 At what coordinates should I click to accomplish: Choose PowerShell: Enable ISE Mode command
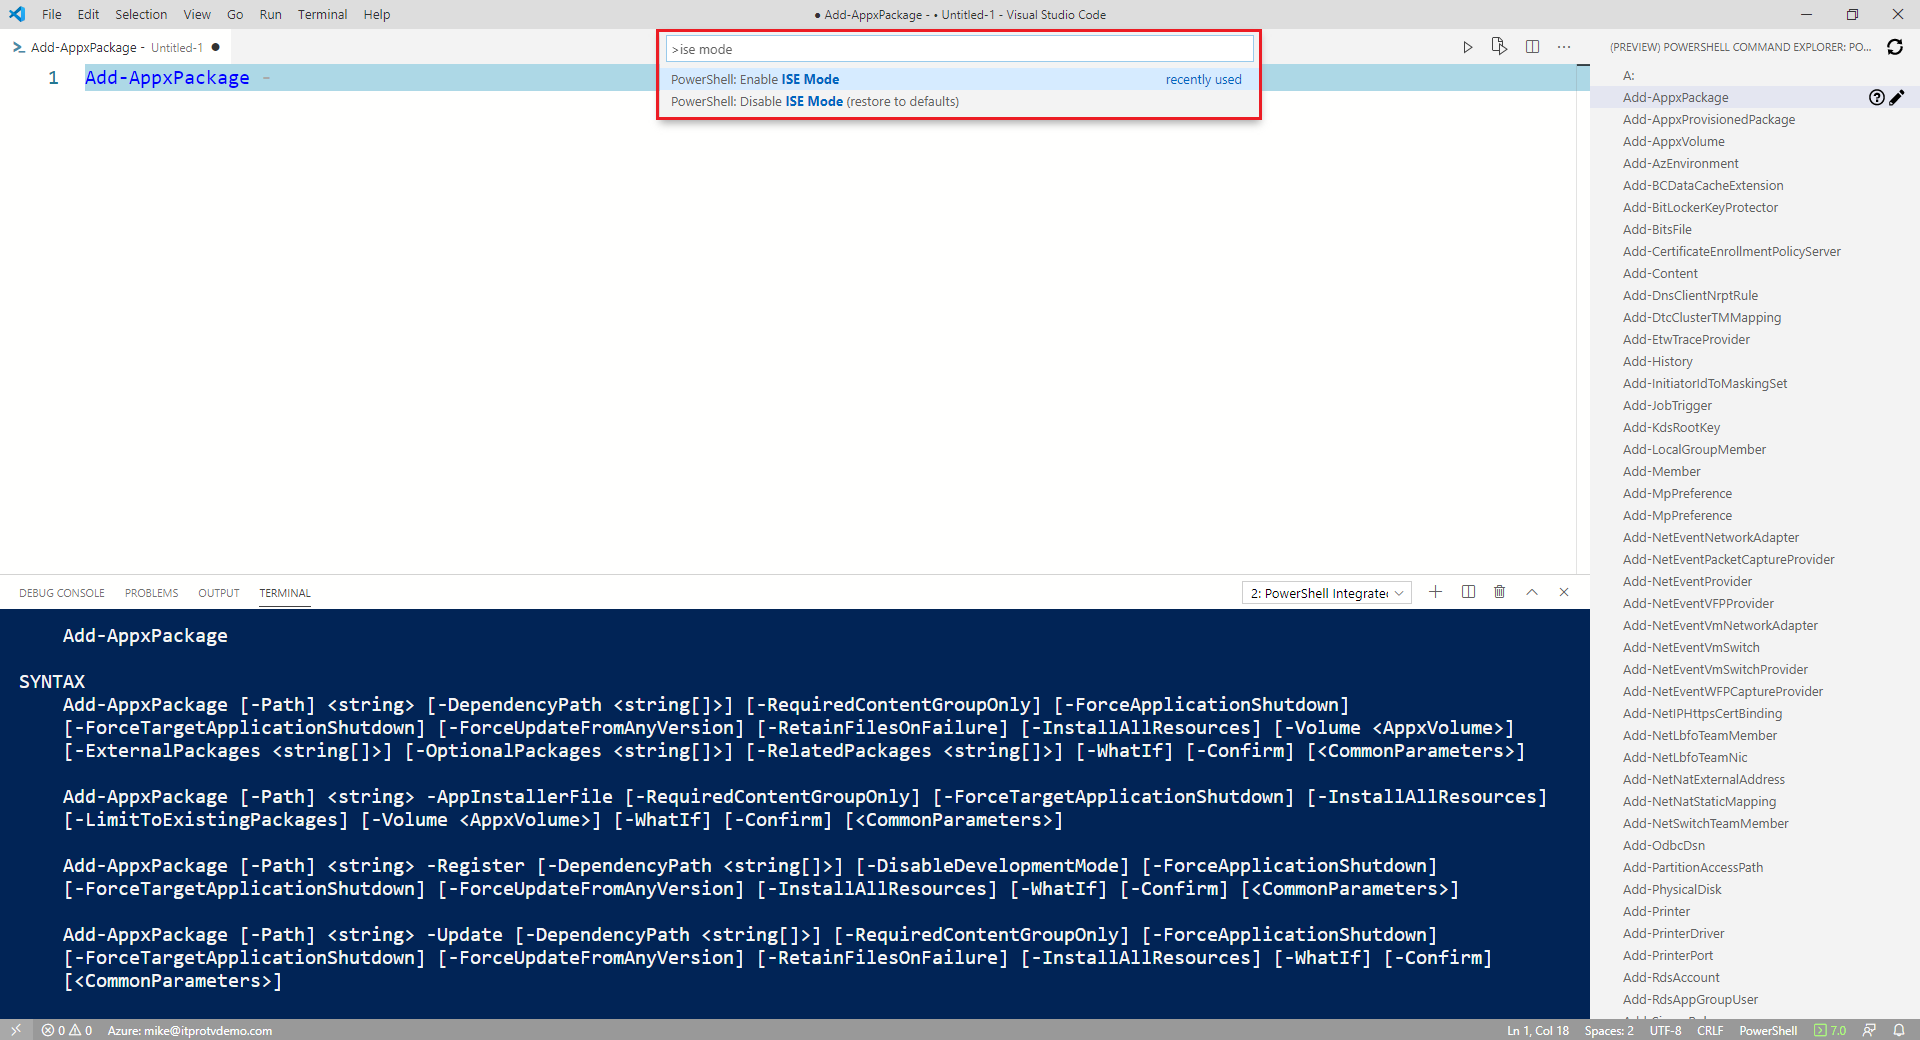tap(958, 79)
